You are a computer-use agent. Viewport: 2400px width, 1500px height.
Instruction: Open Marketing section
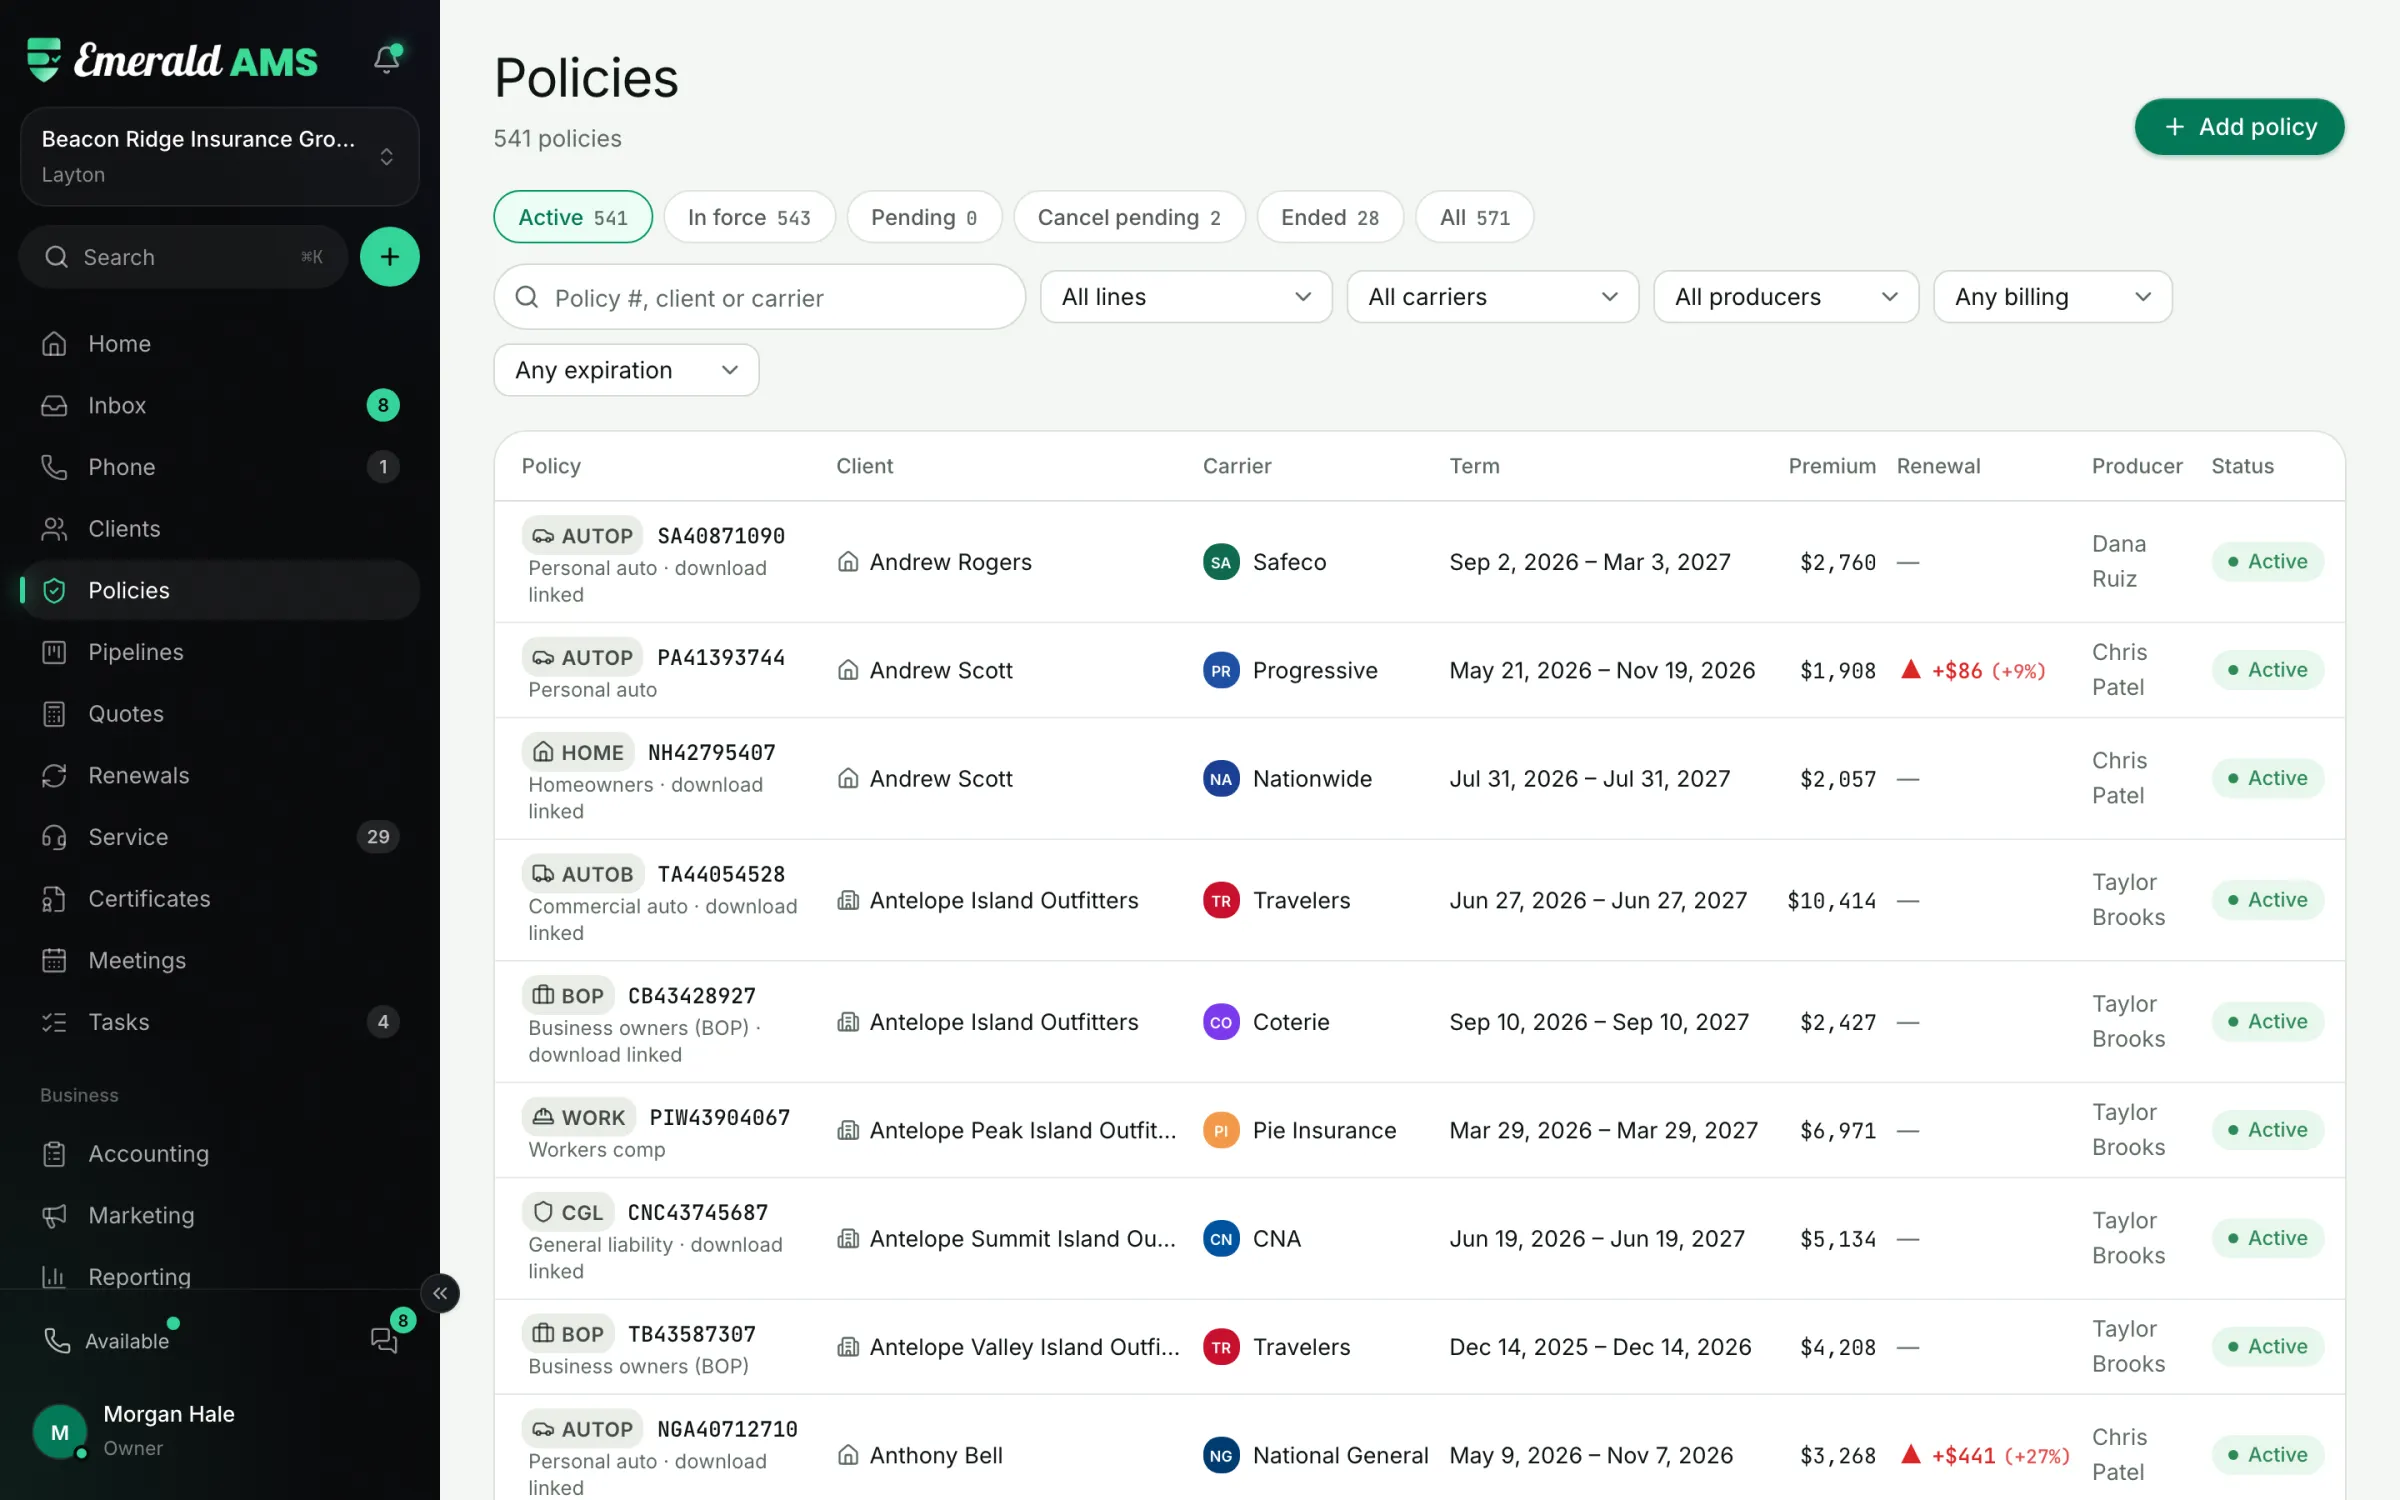[220, 1215]
